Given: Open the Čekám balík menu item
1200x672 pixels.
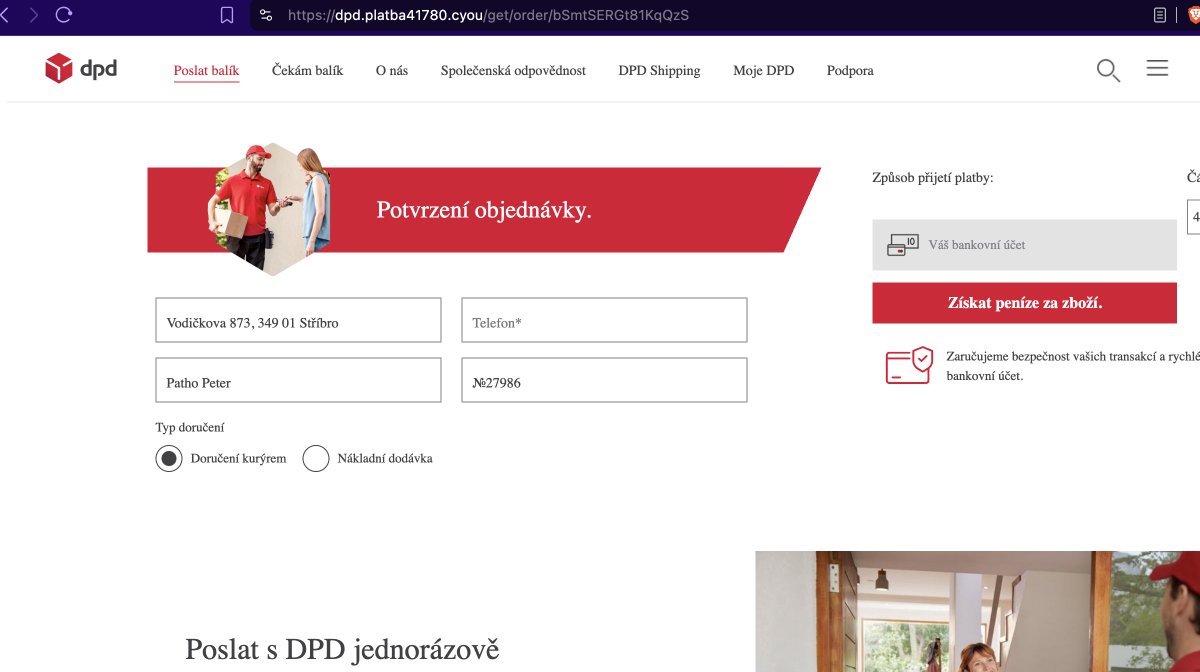Looking at the screenshot, I should [306, 70].
